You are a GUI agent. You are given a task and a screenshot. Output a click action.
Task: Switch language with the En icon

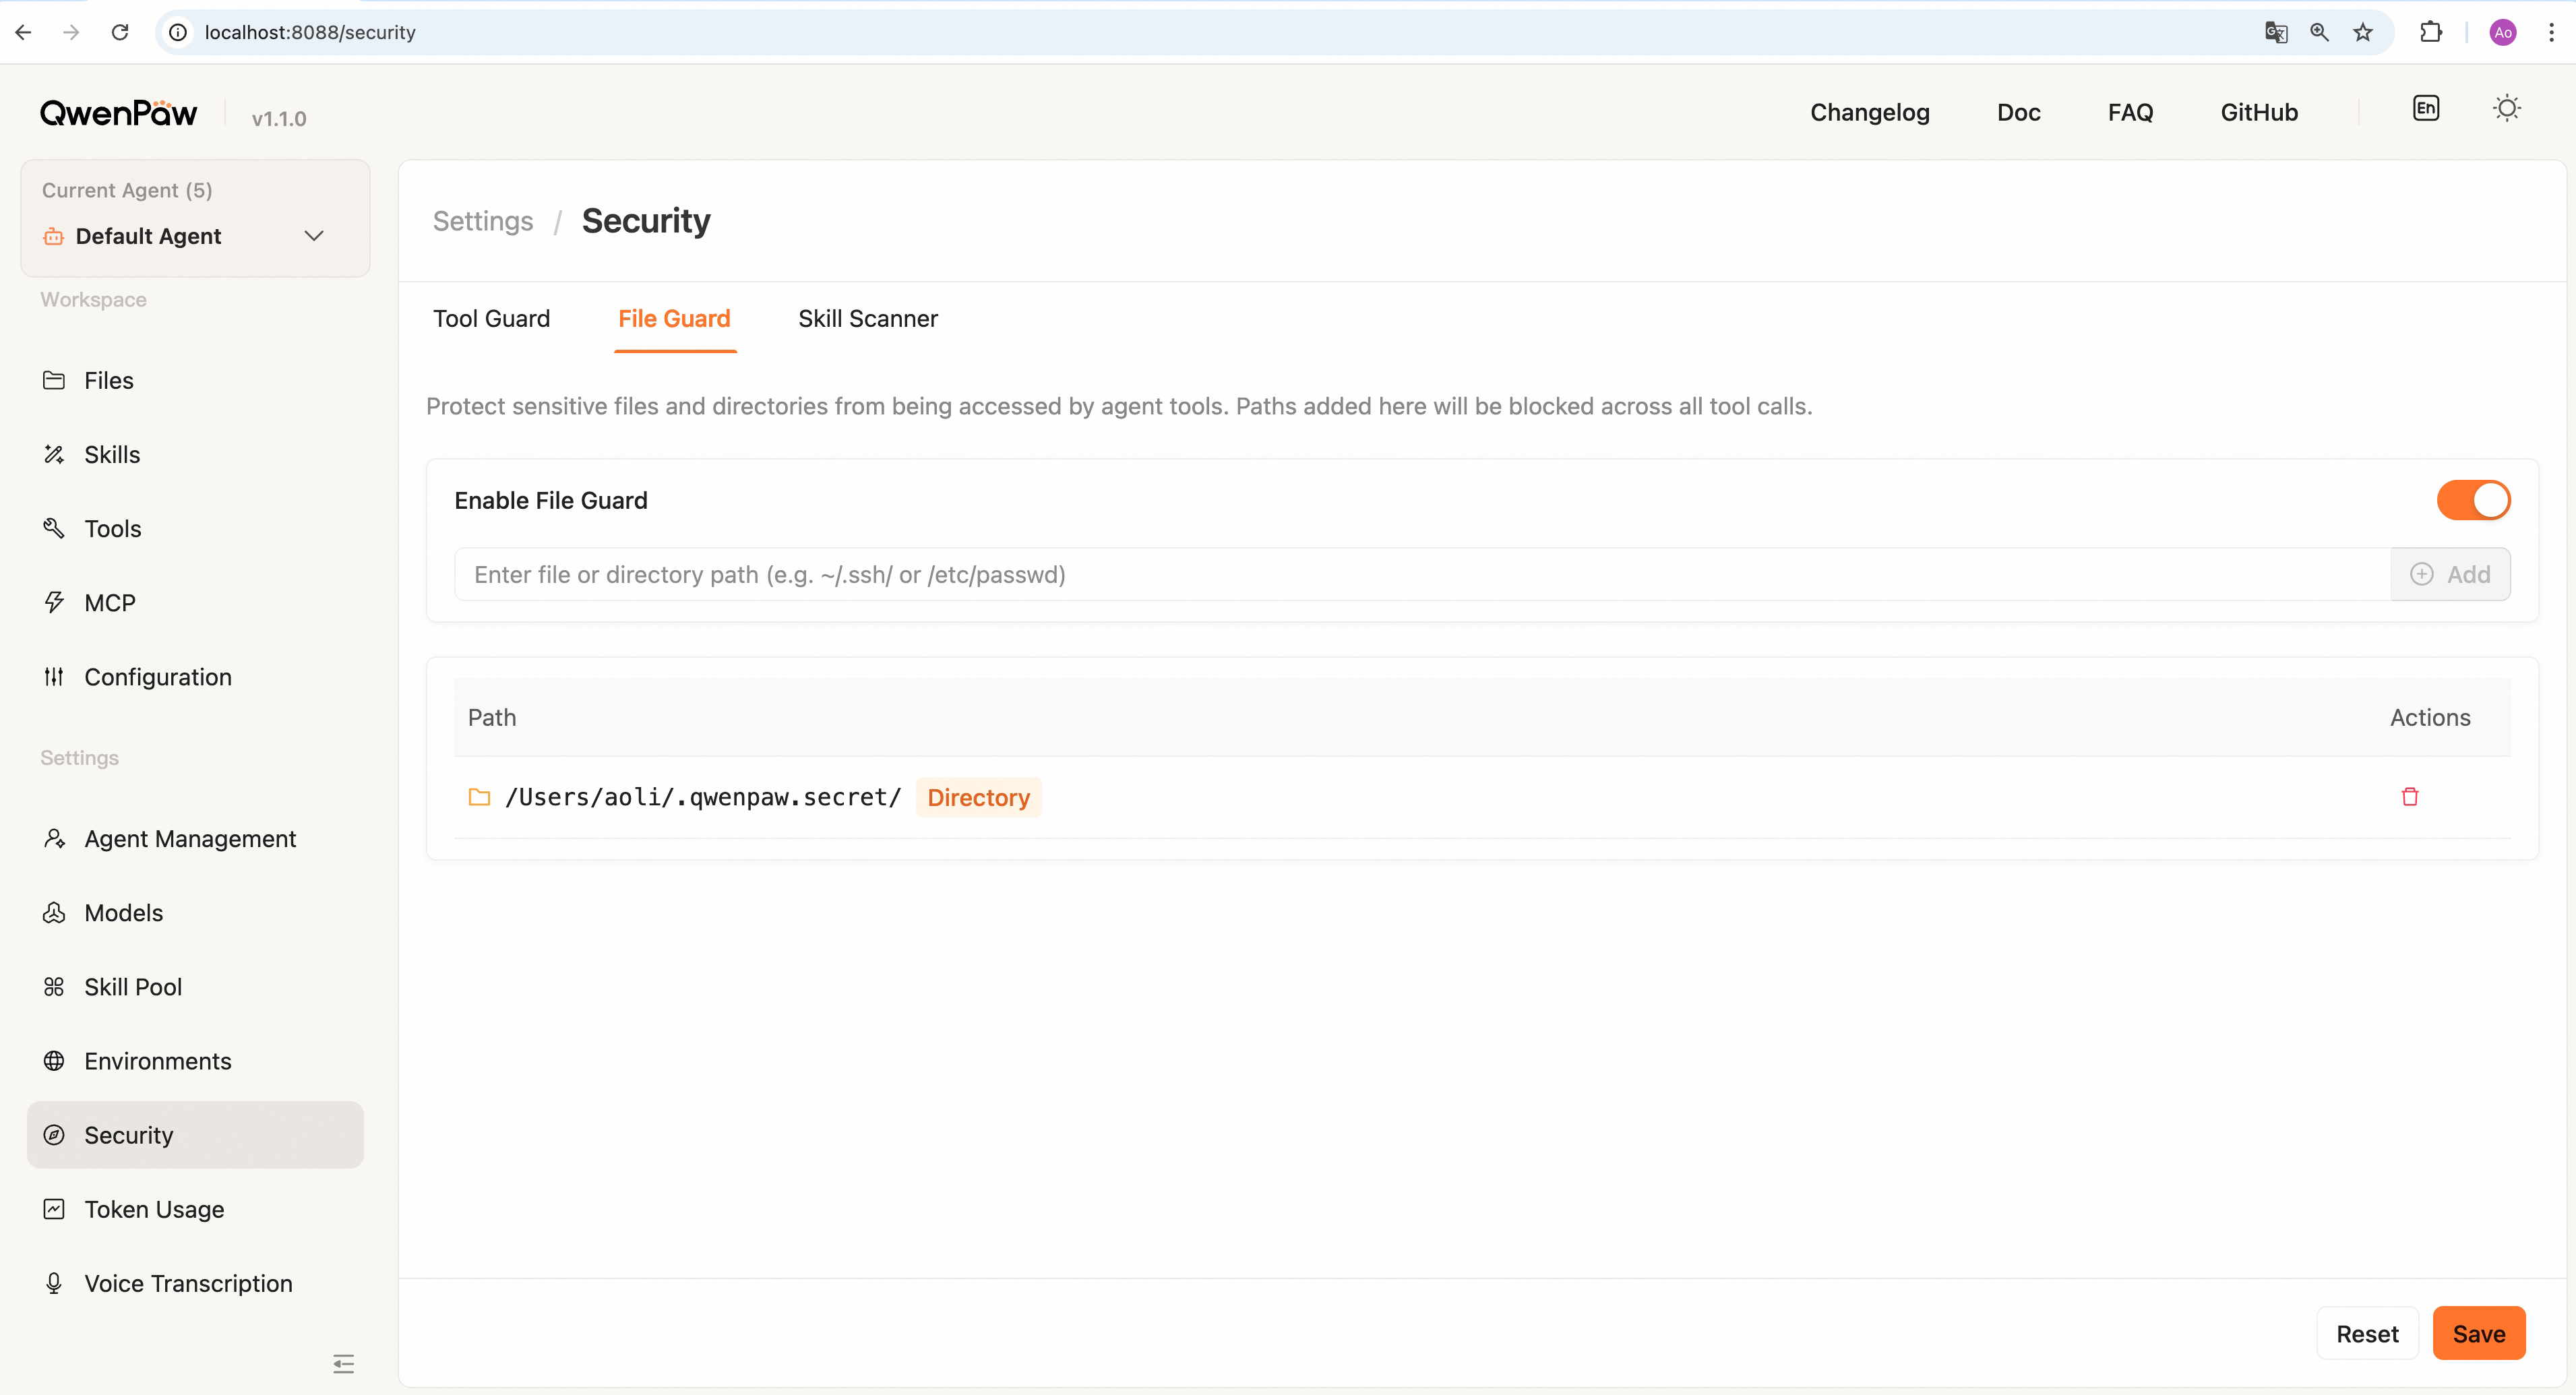[x=2426, y=109]
